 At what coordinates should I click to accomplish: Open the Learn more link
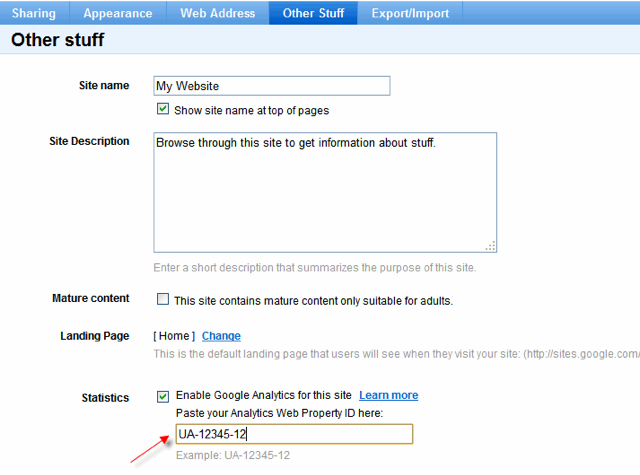click(389, 395)
